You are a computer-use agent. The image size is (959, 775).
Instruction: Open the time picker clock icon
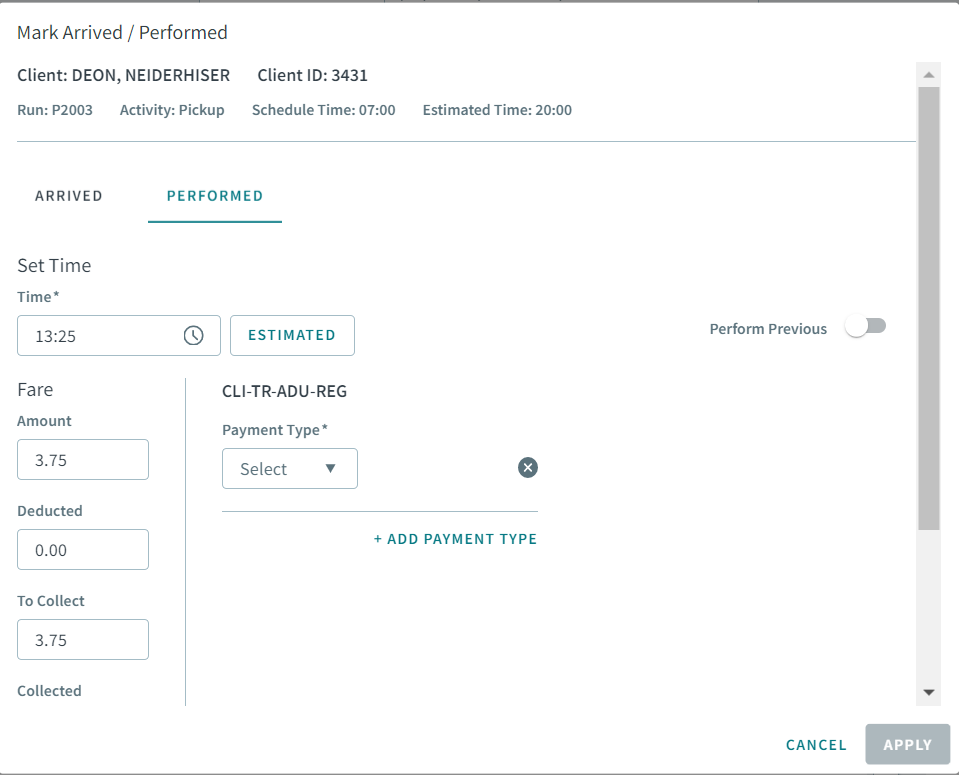coord(192,335)
